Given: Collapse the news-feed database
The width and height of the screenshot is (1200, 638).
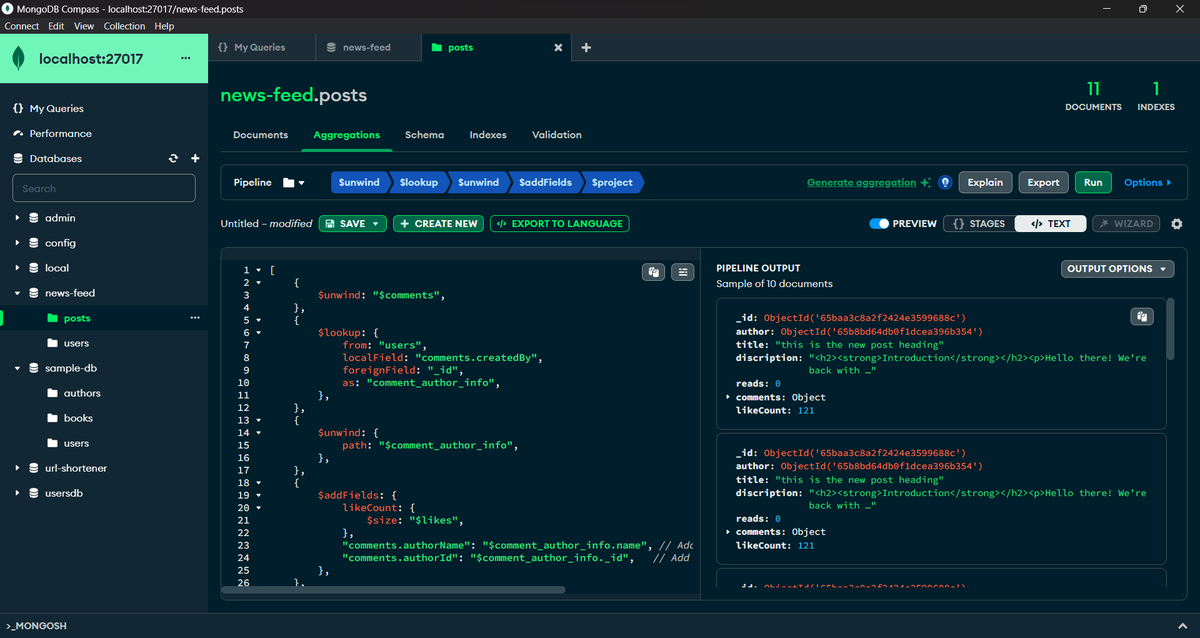Looking at the screenshot, I should click(x=17, y=293).
